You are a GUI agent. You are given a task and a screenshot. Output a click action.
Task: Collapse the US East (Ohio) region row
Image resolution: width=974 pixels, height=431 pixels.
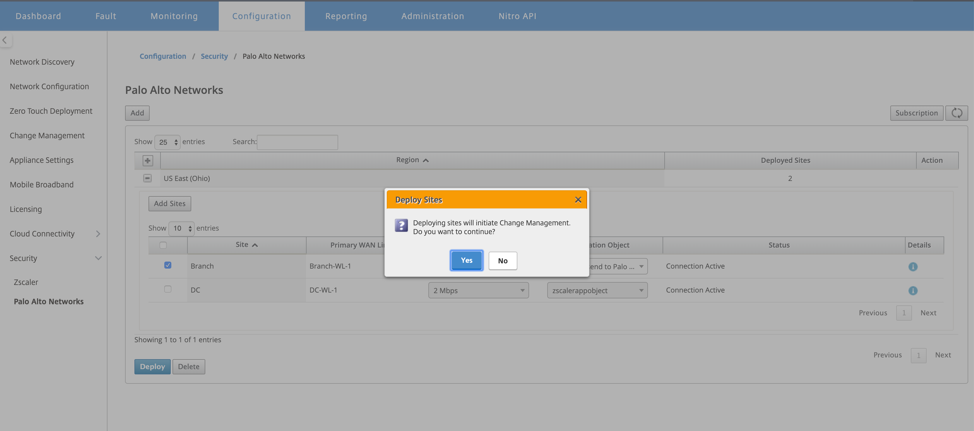(148, 178)
